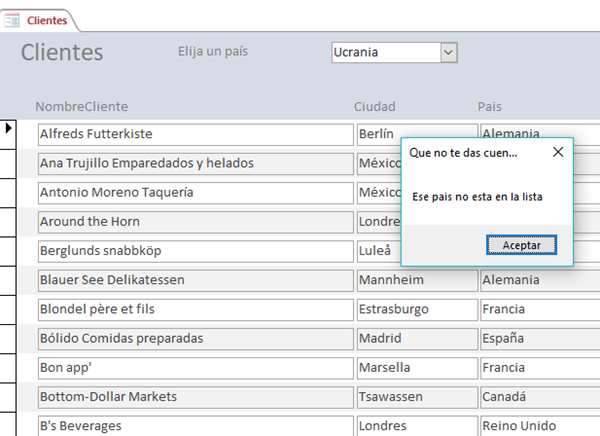
Task: Click the Tsawassen city field
Action: tap(417, 397)
